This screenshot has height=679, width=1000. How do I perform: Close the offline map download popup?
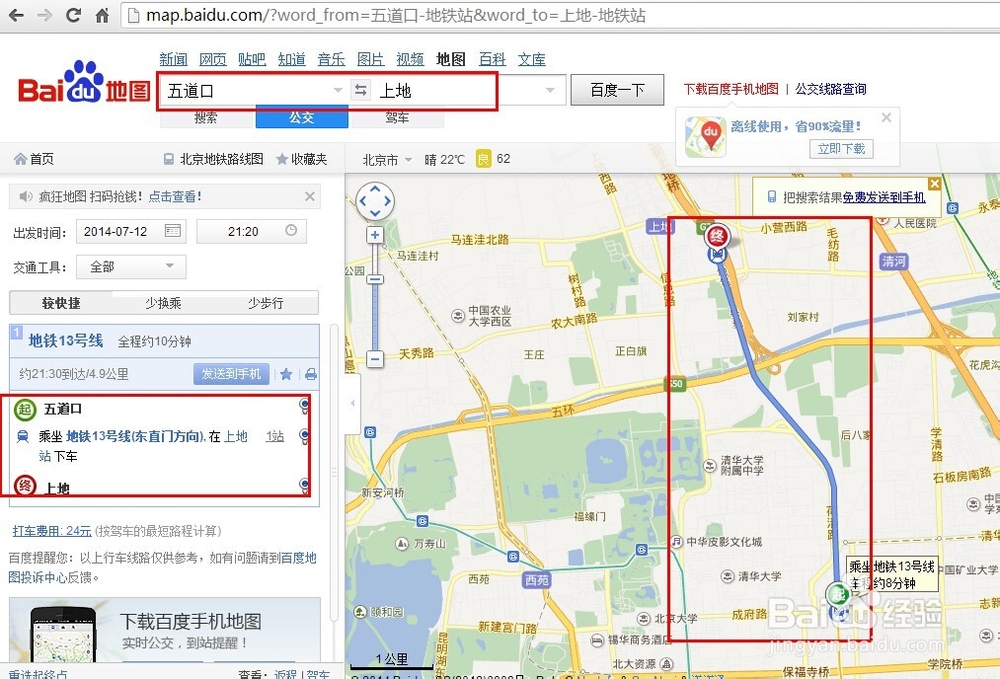pyautogui.click(x=886, y=117)
